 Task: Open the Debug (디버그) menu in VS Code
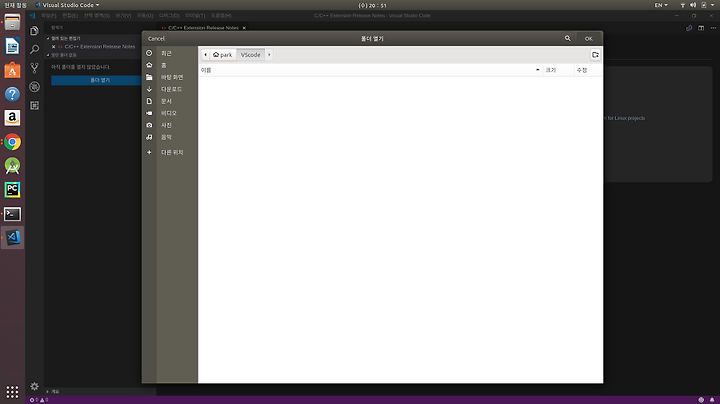169,16
